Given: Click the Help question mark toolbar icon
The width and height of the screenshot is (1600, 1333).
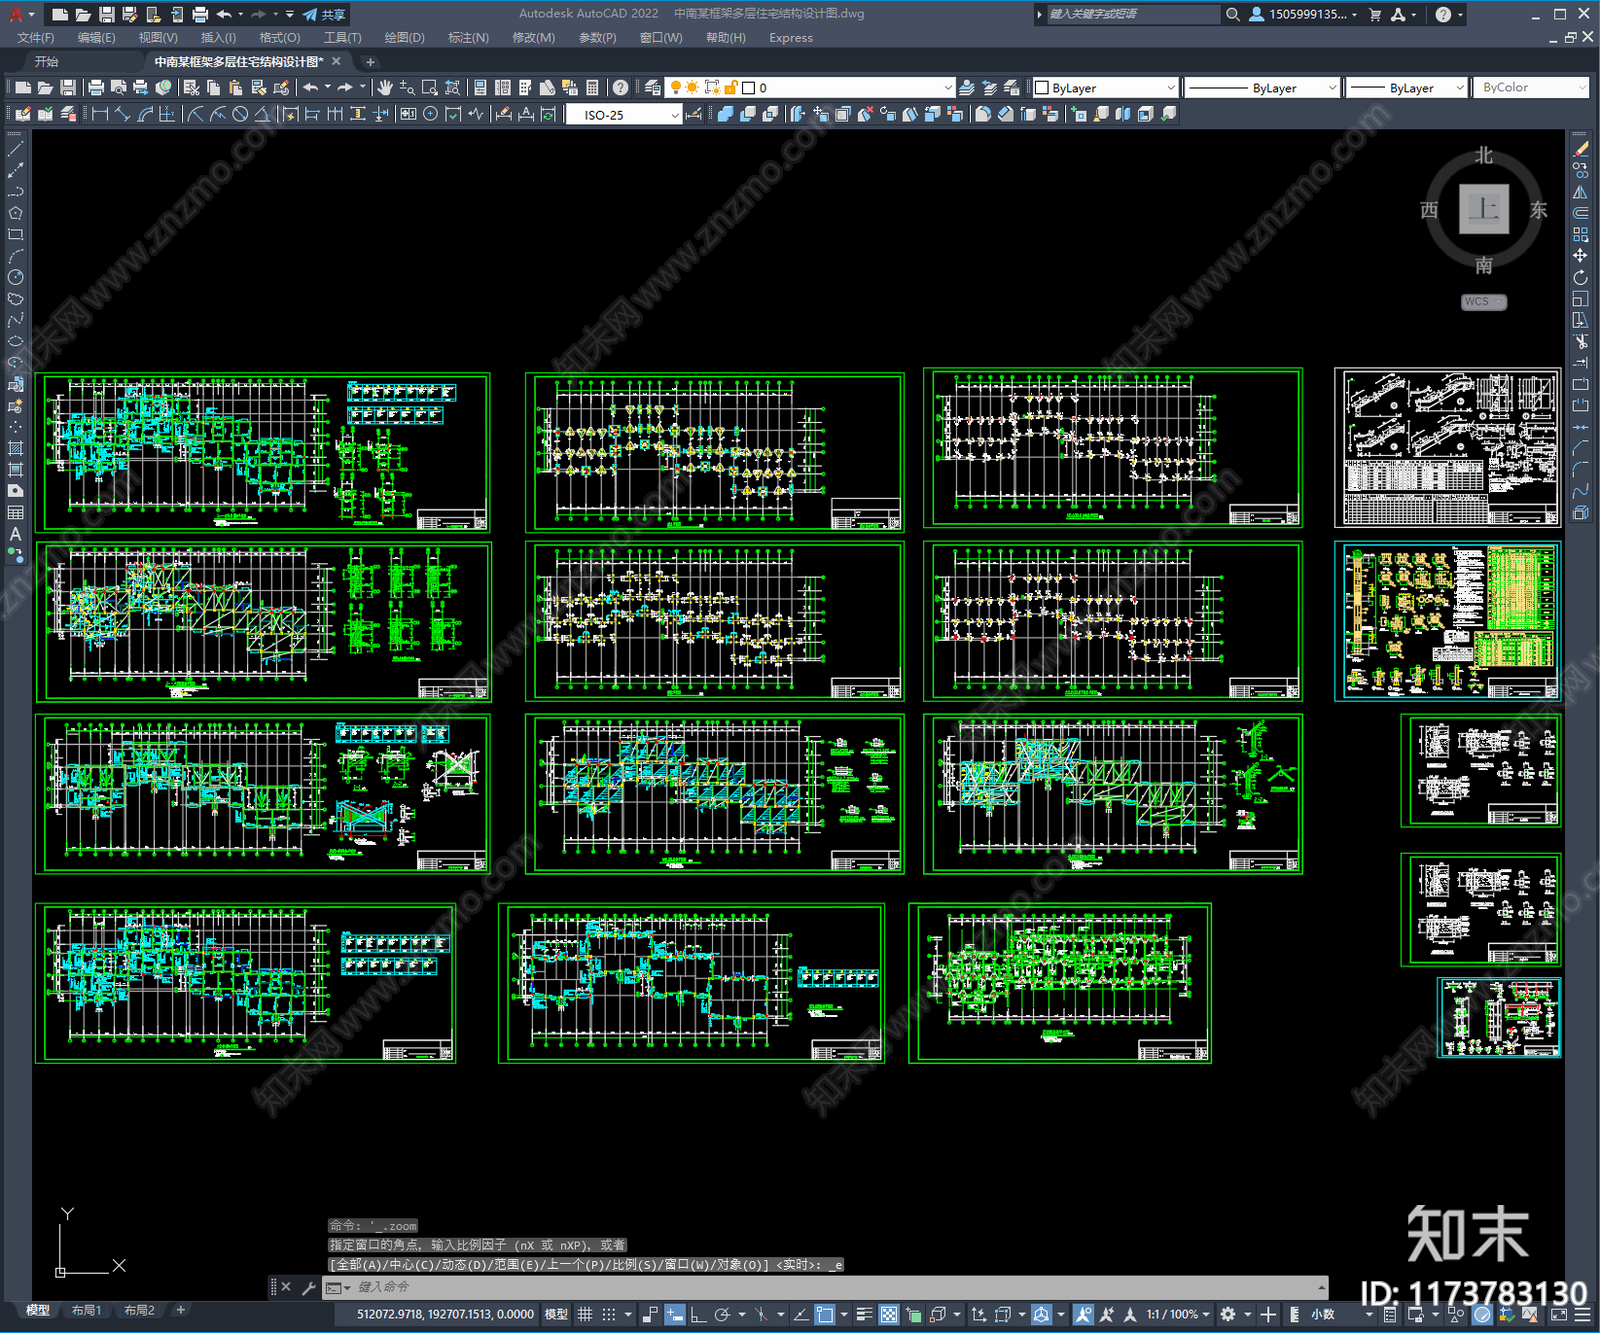Looking at the screenshot, I should [x=620, y=88].
